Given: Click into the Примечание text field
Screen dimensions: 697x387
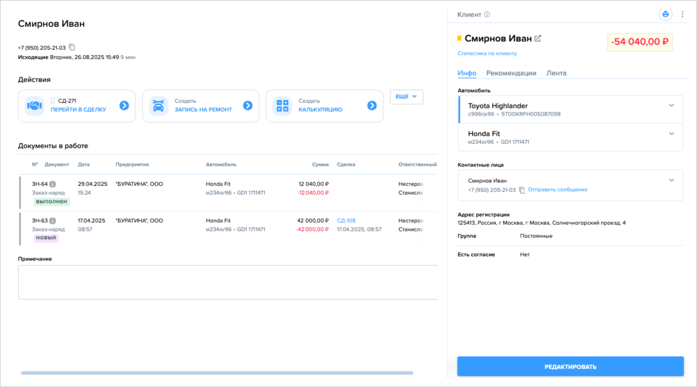Looking at the screenshot, I should click(x=228, y=282).
